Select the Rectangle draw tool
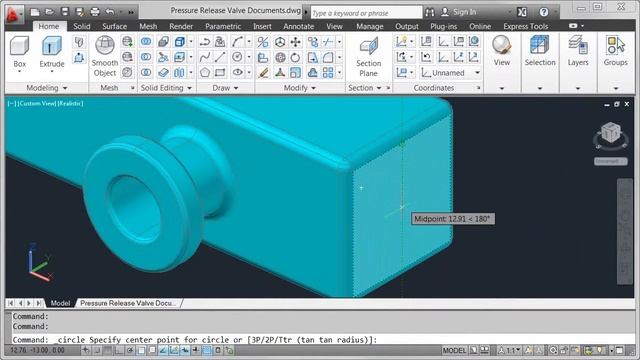The width and height of the screenshot is (640, 360). (220, 73)
